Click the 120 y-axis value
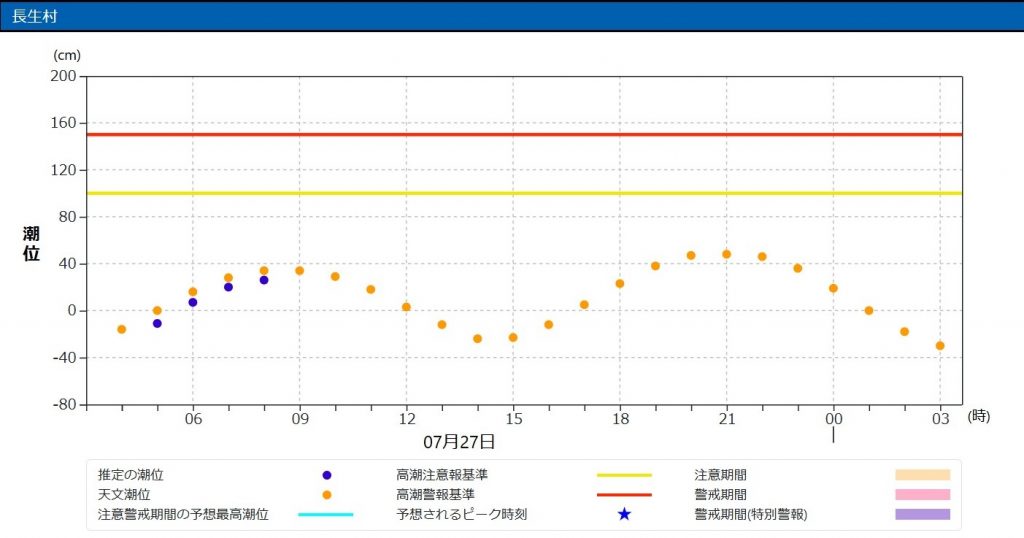This screenshot has height=538, width=1024. 63,170
